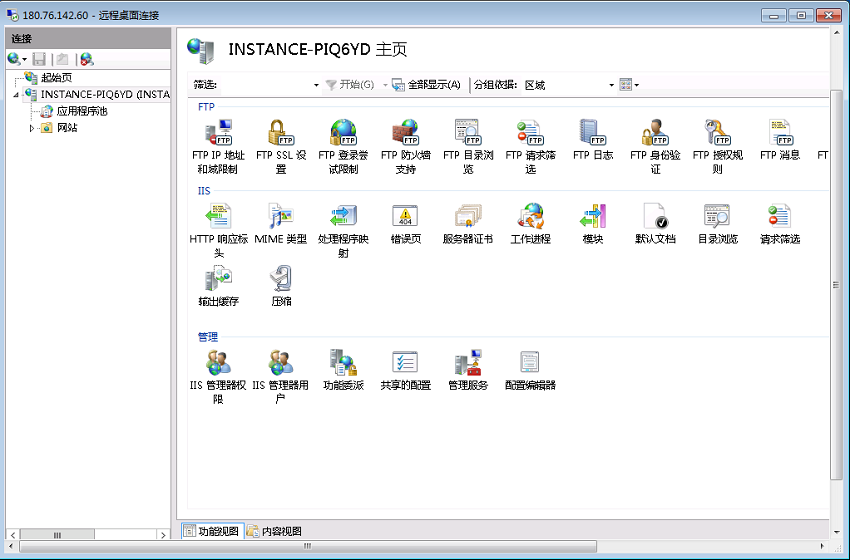Click right arrow of connections pane scrollbar
Screen dimensions: 850x560
coord(163,535)
